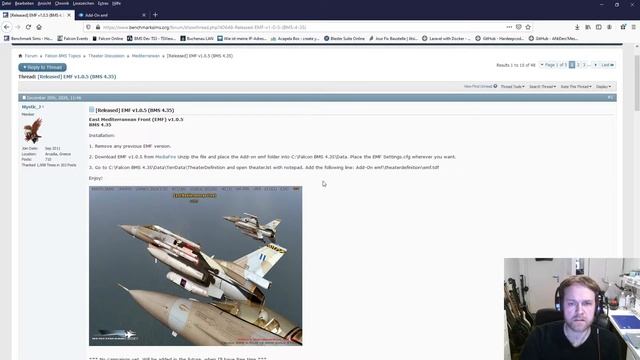This screenshot has height=360, width=640.
Task: Click the Mediterranean breadcrumb link
Action: coord(146,56)
